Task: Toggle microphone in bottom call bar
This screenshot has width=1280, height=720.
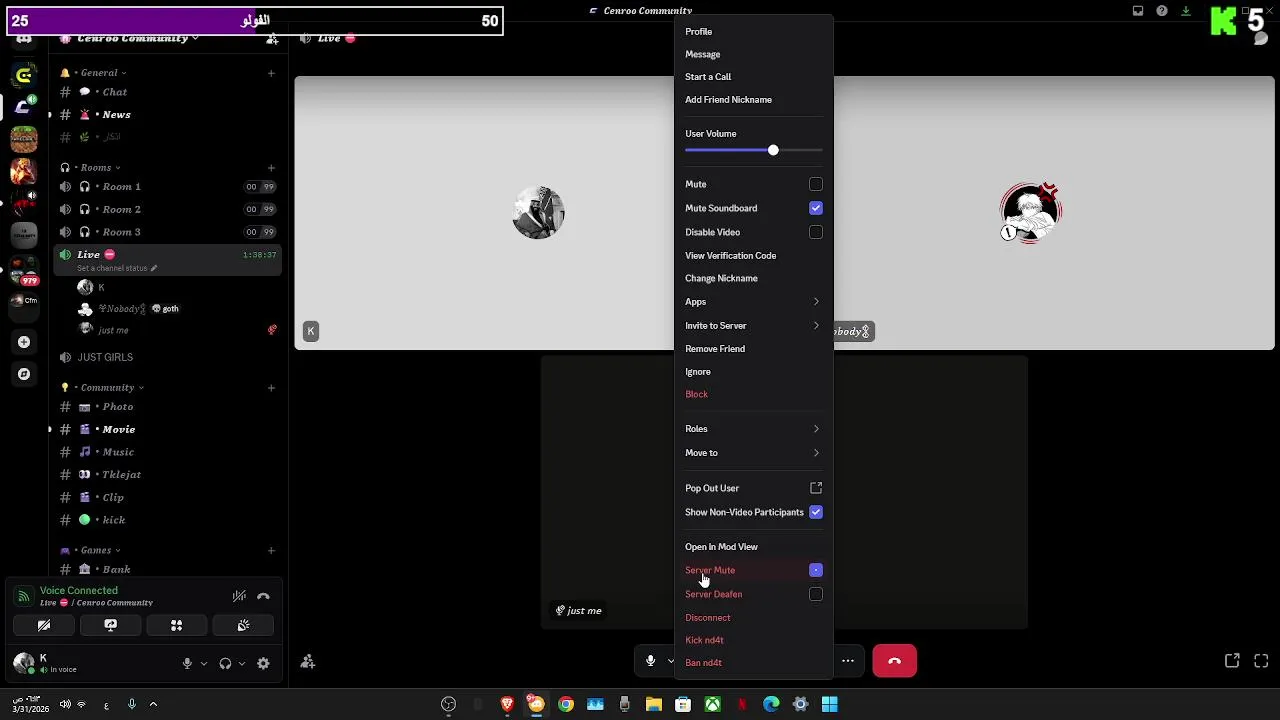Action: [650, 661]
